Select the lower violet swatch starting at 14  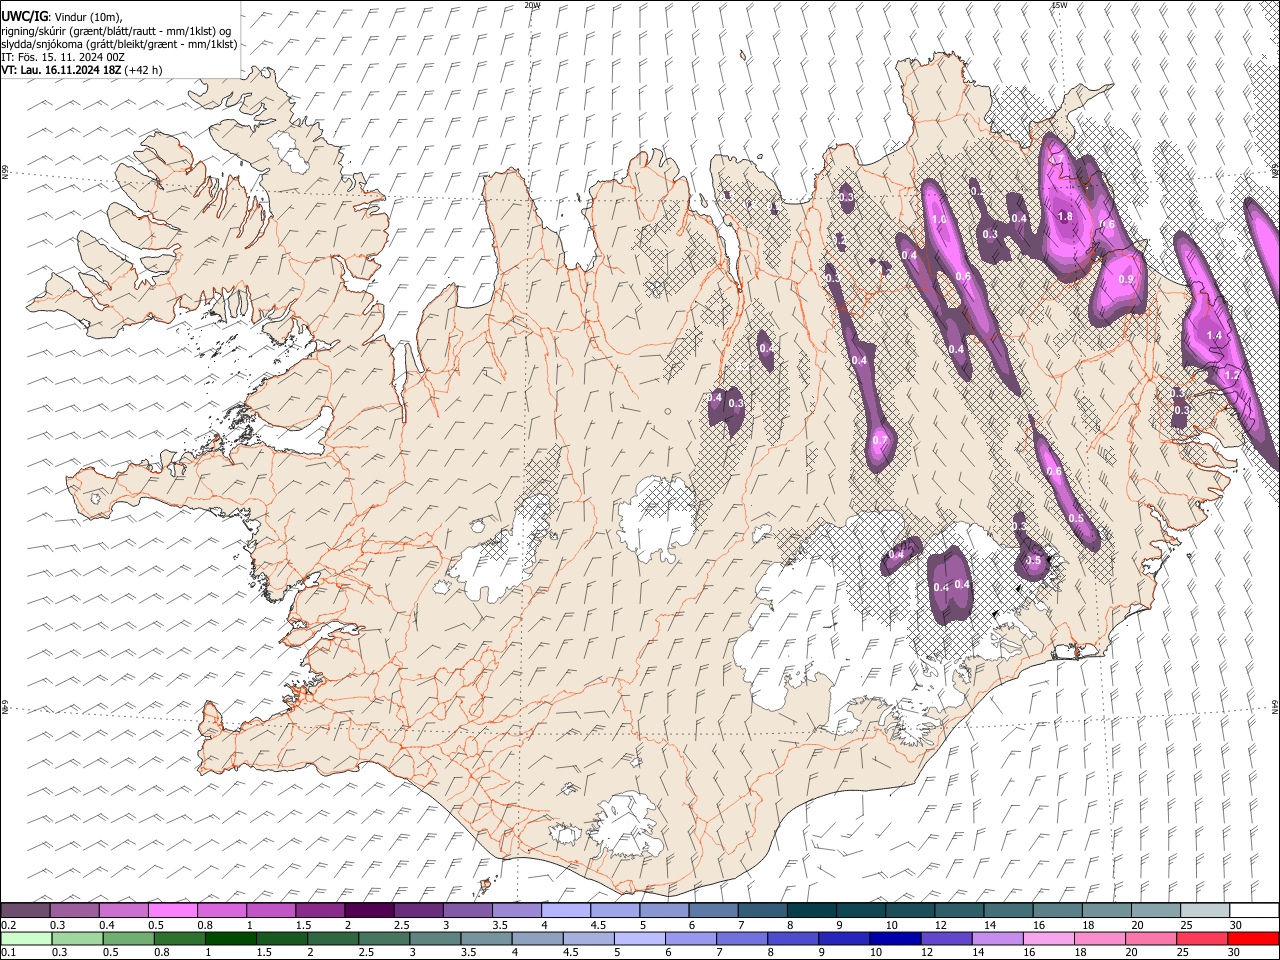click(x=996, y=938)
